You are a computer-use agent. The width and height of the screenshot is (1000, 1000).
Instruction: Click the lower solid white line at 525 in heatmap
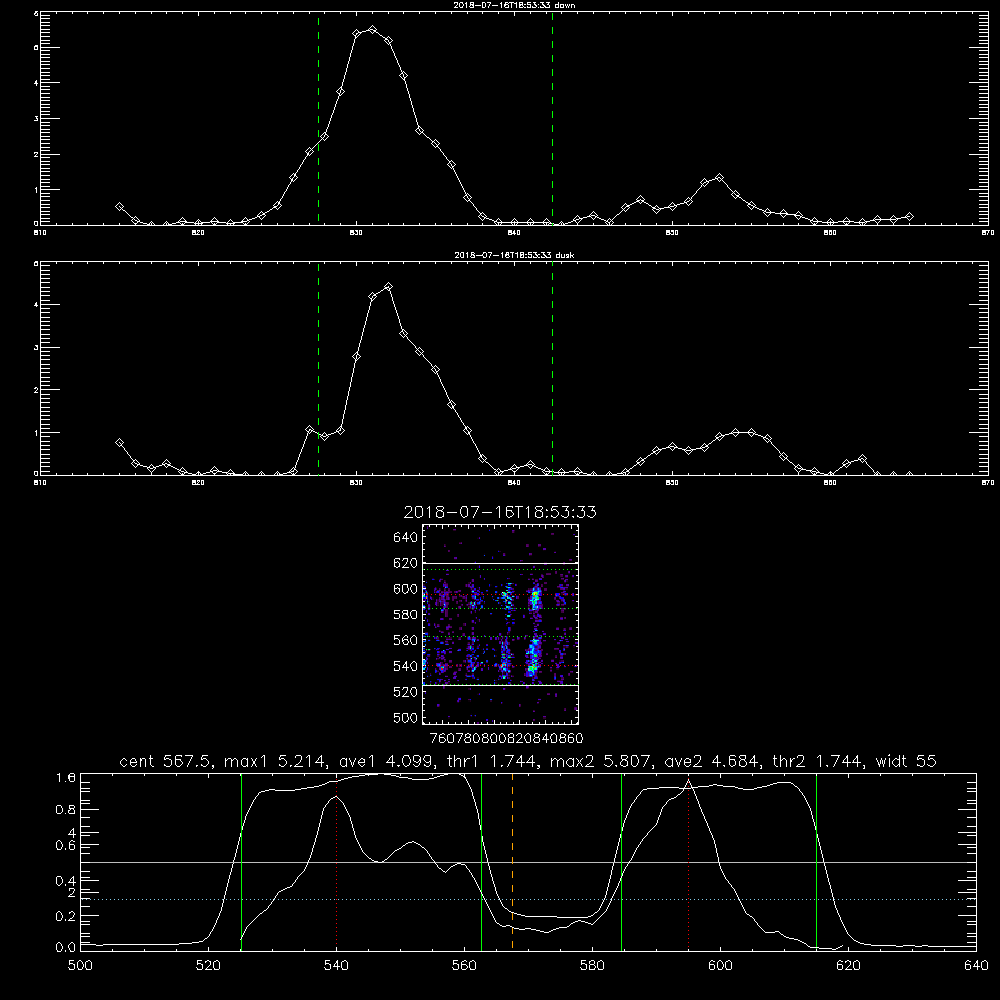[500, 685]
